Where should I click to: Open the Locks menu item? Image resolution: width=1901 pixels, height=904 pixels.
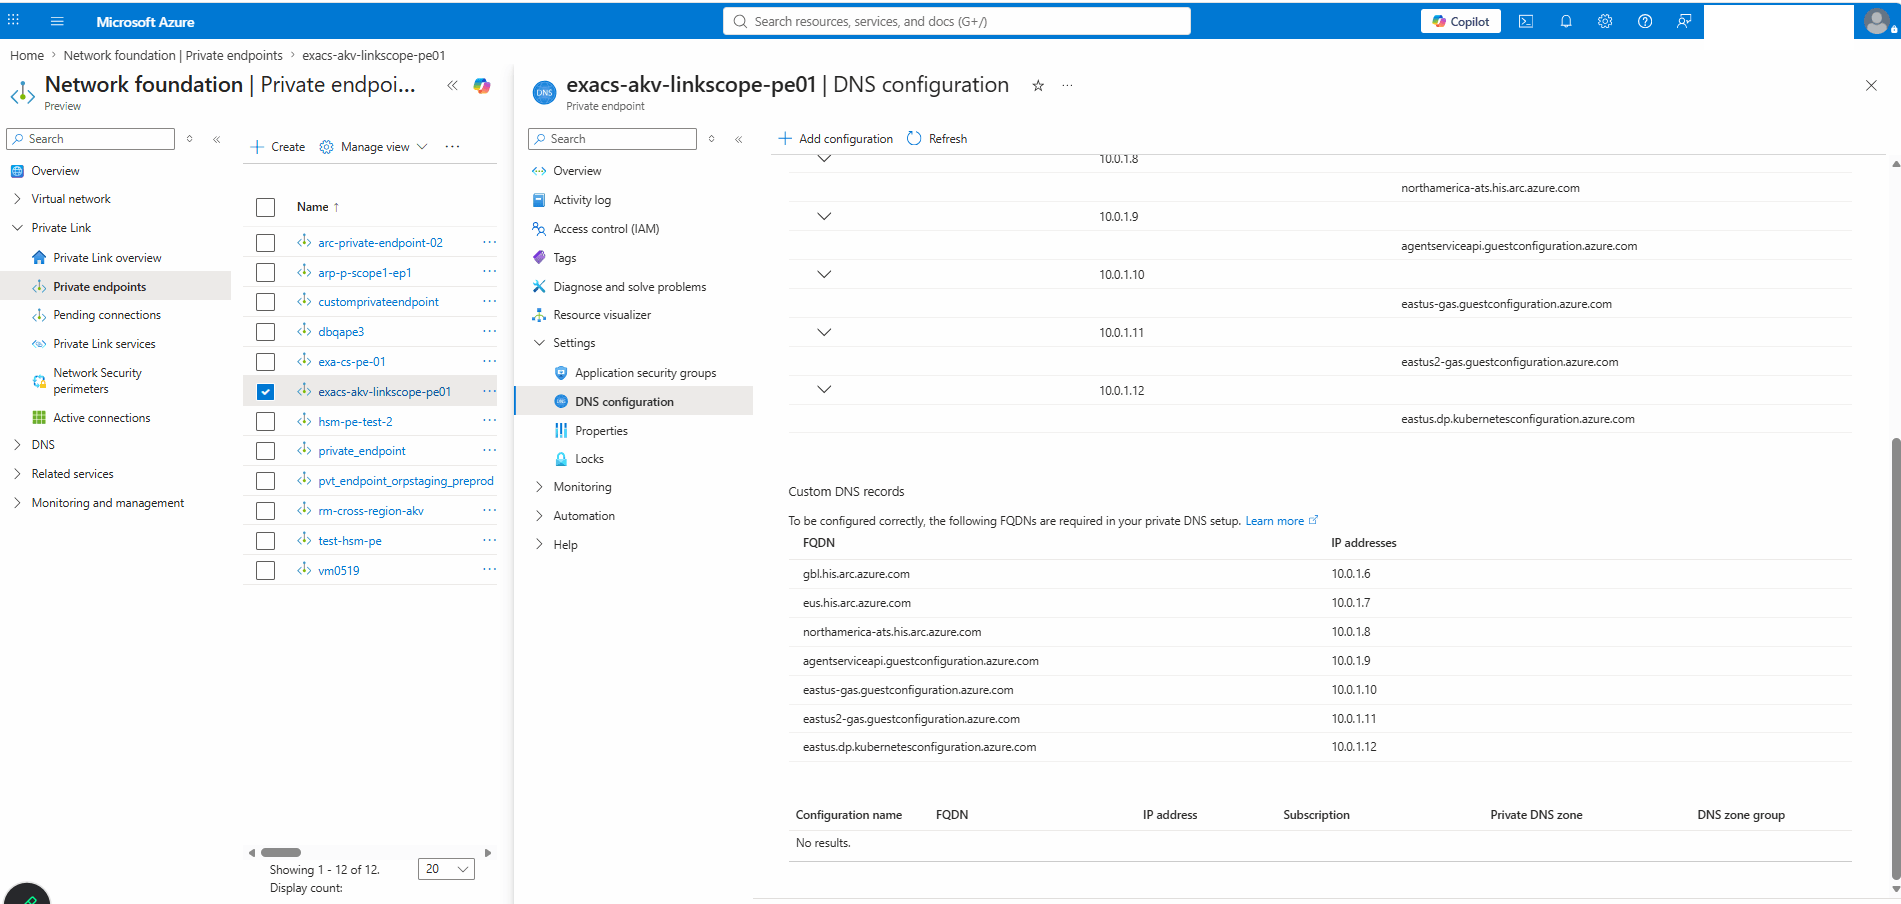click(x=589, y=459)
